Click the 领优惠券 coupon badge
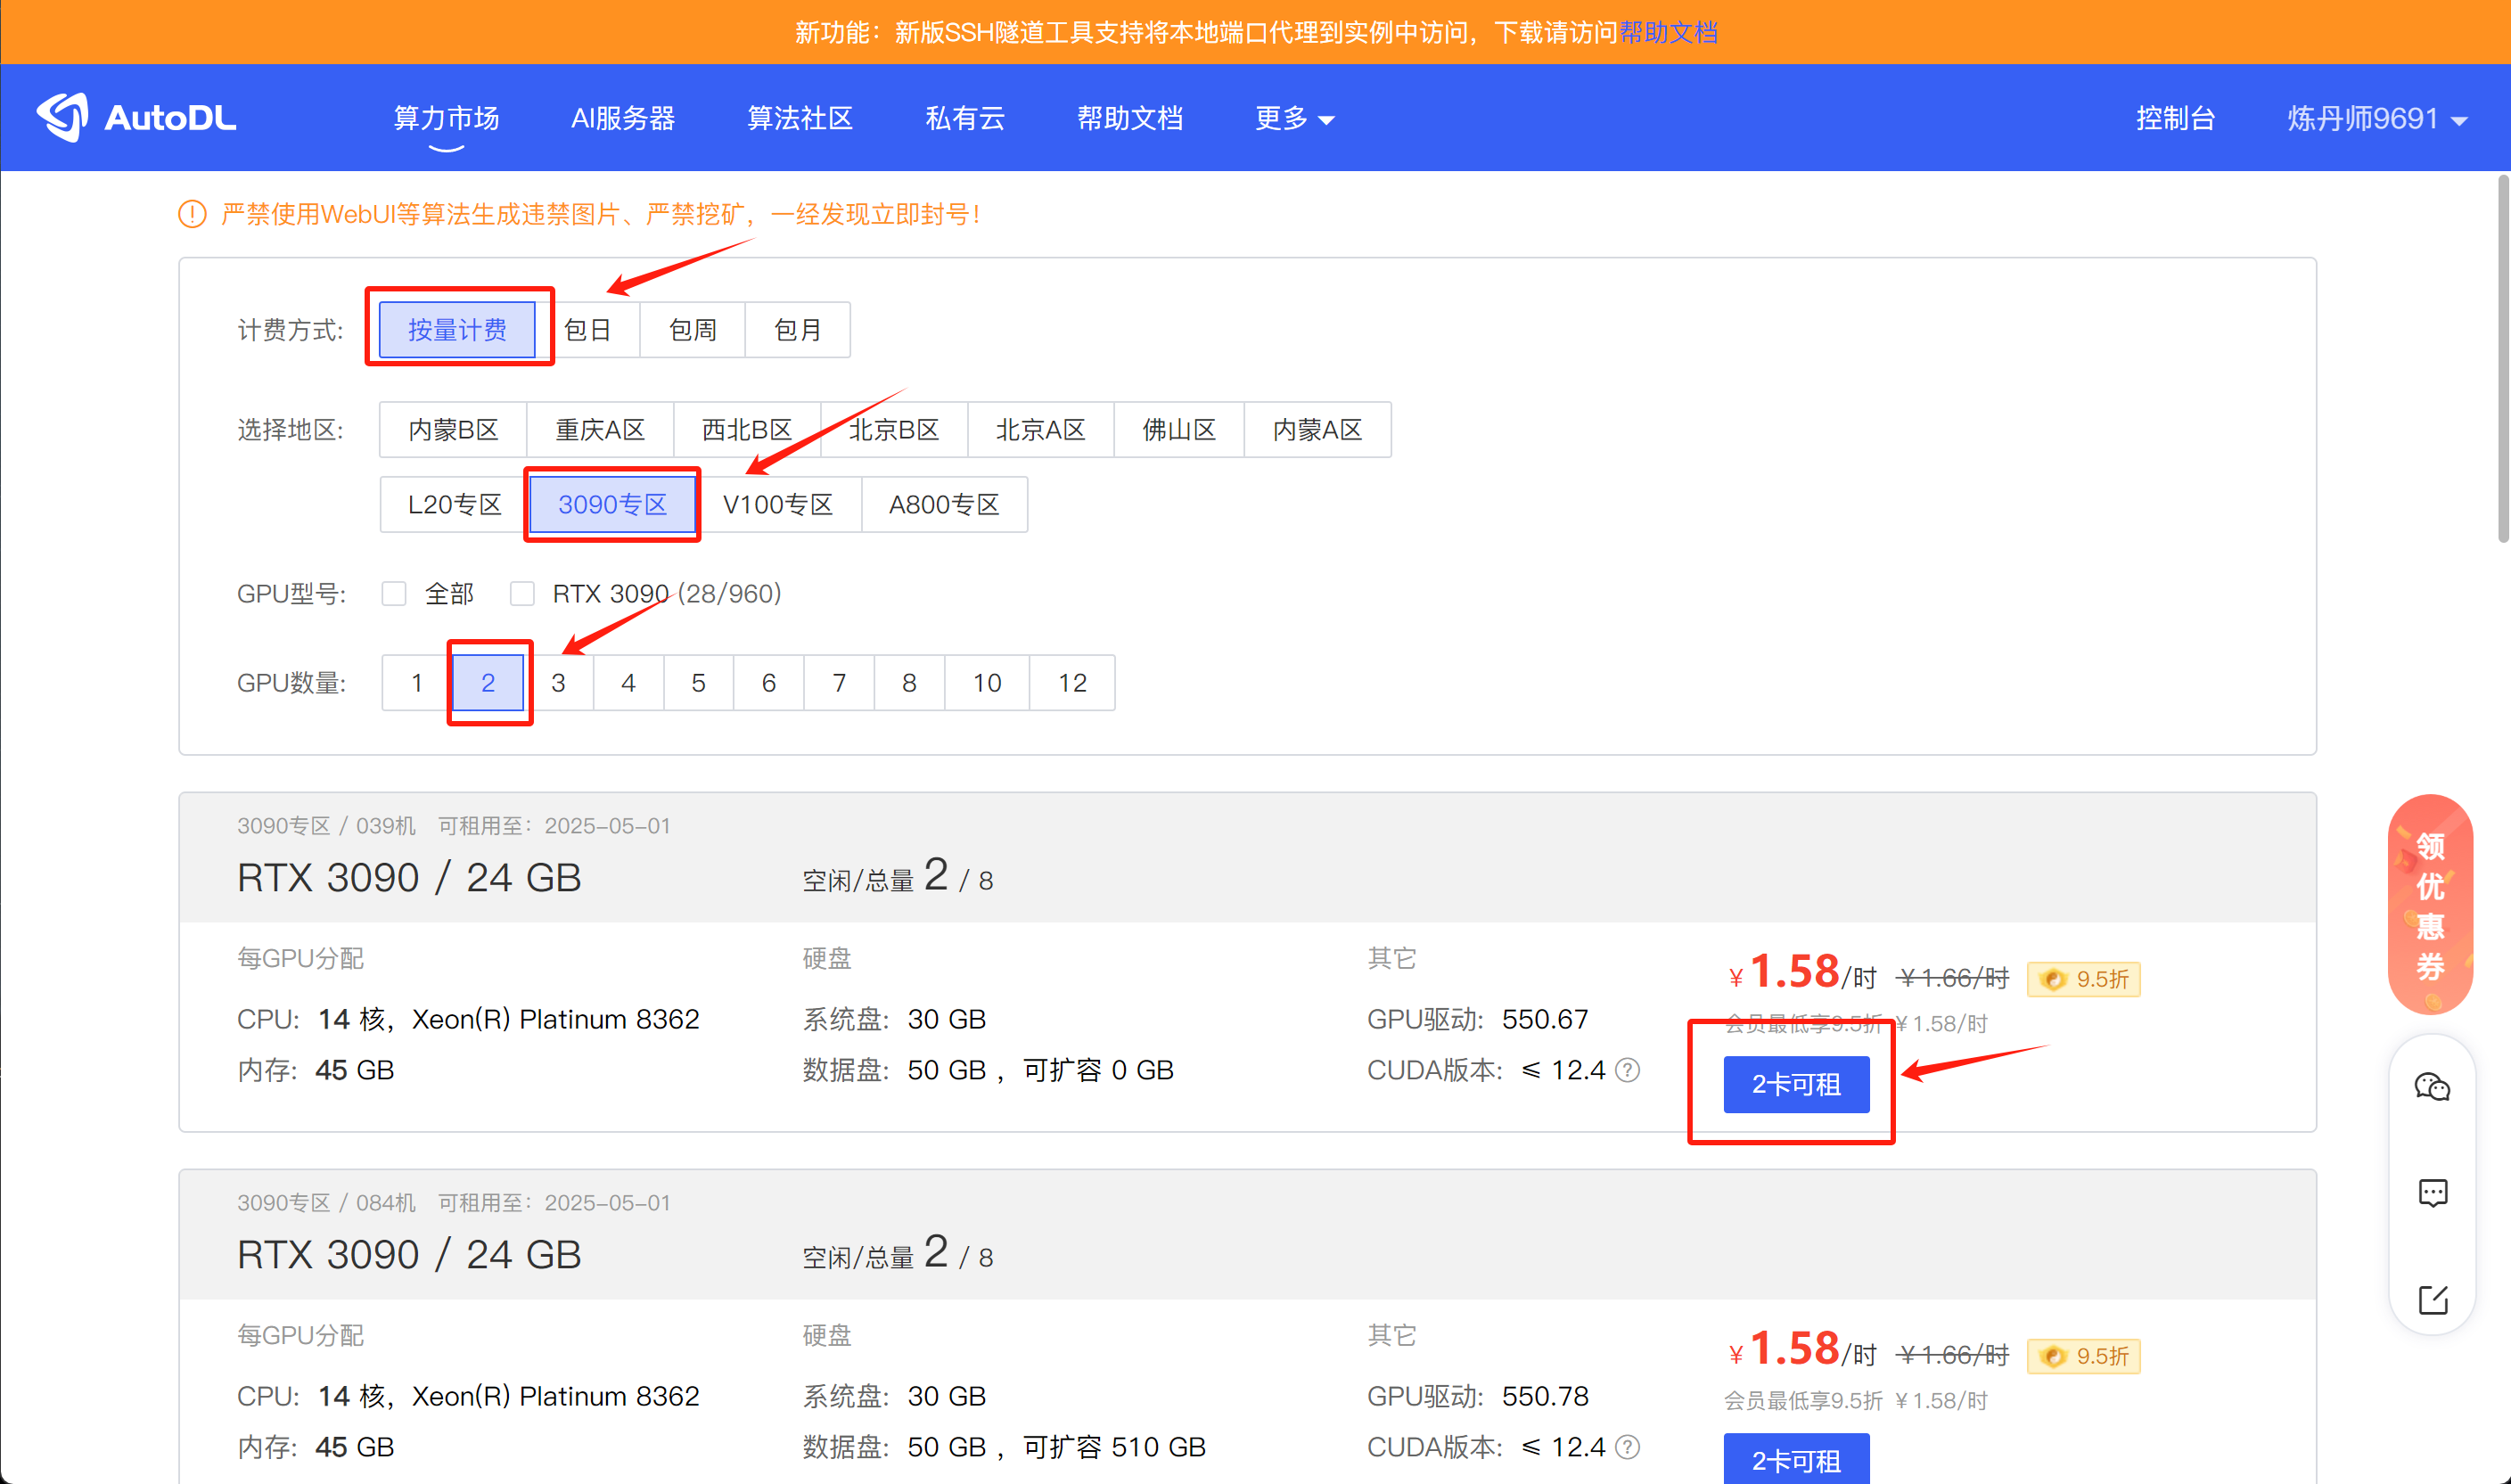Viewport: 2511px width, 1484px height. point(2430,905)
